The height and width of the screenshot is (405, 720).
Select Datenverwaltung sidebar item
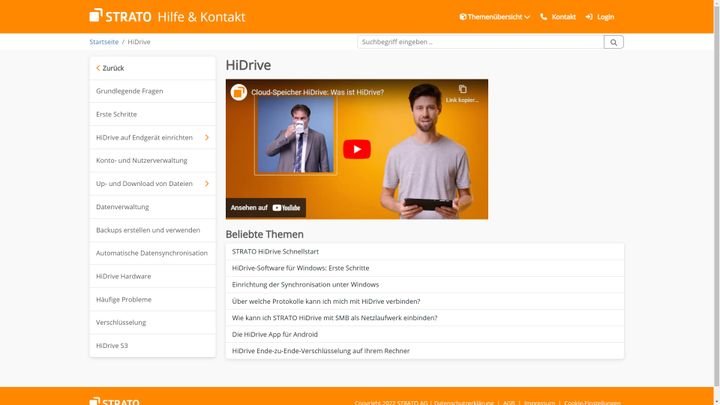click(x=152, y=207)
